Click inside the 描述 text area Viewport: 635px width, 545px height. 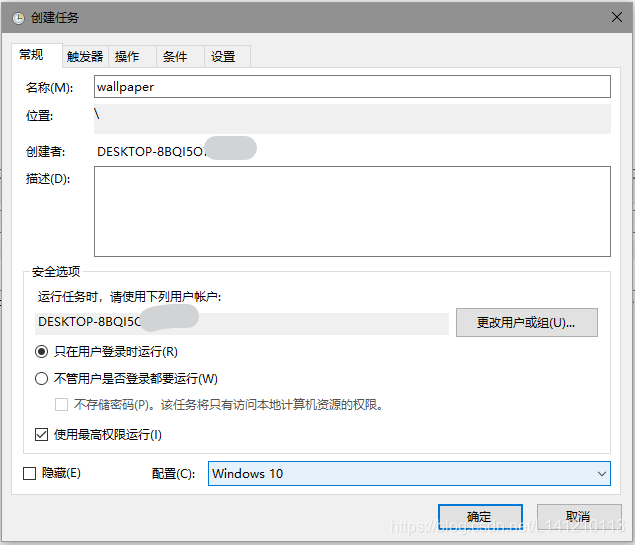point(352,211)
